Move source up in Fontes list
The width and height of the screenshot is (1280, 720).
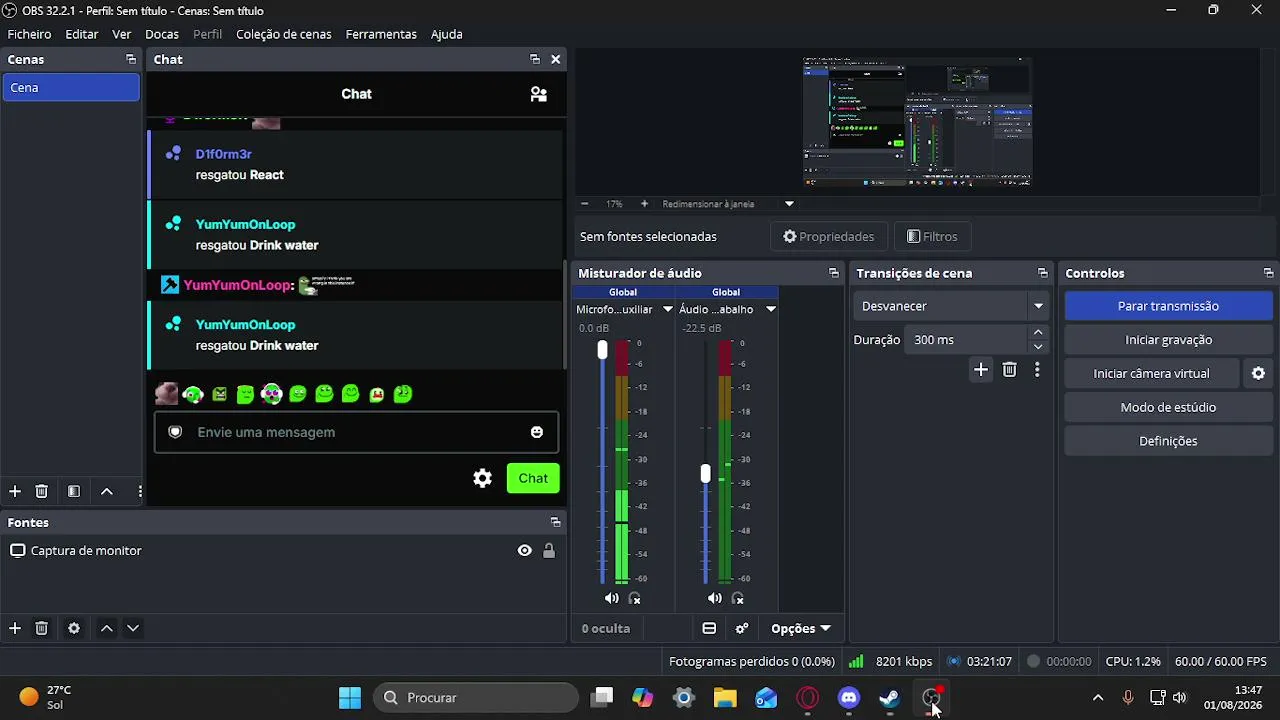click(106, 628)
